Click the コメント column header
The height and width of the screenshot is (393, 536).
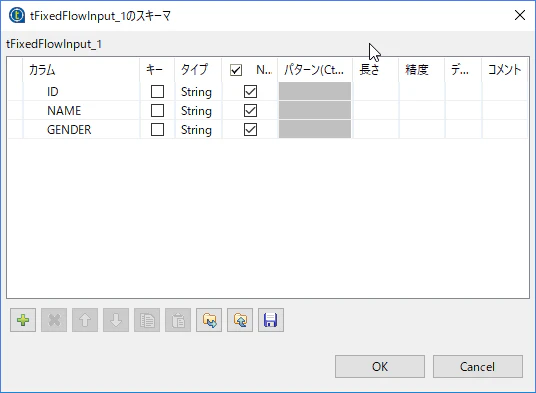(x=505, y=70)
